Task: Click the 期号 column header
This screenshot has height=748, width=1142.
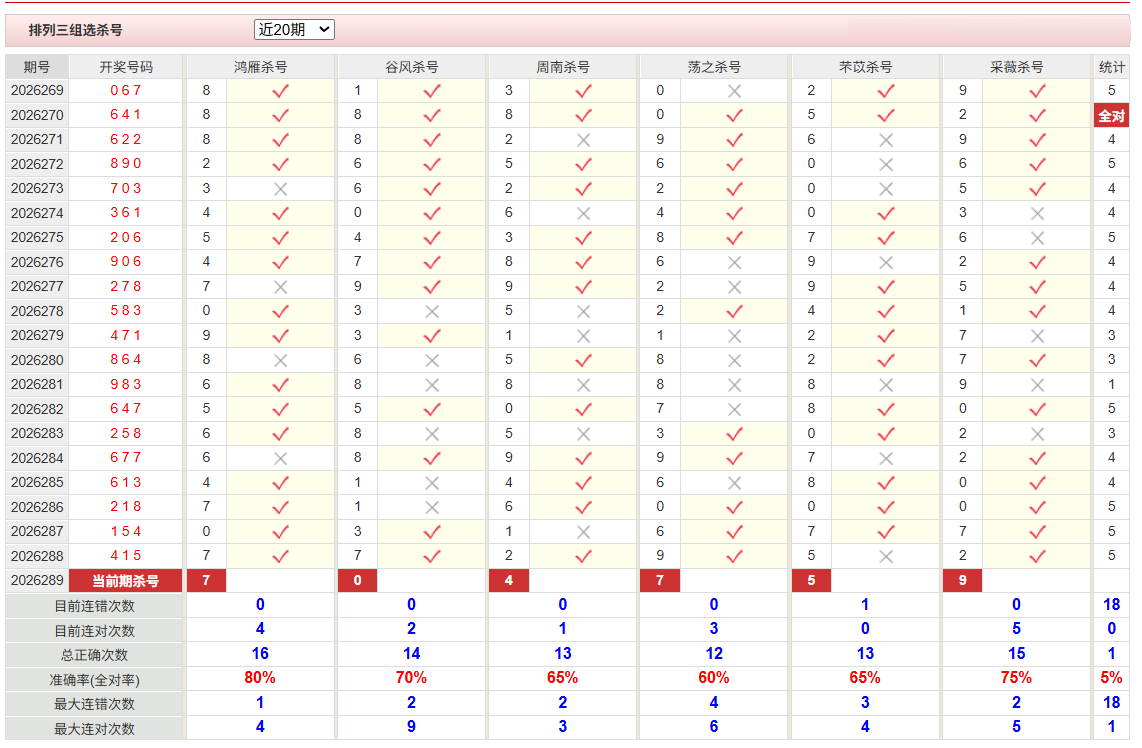Action: pyautogui.click(x=36, y=67)
